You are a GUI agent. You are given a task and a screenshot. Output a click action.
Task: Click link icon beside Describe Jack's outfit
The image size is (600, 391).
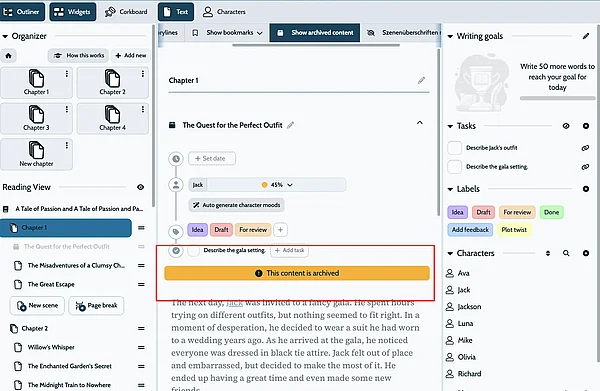[x=585, y=148]
